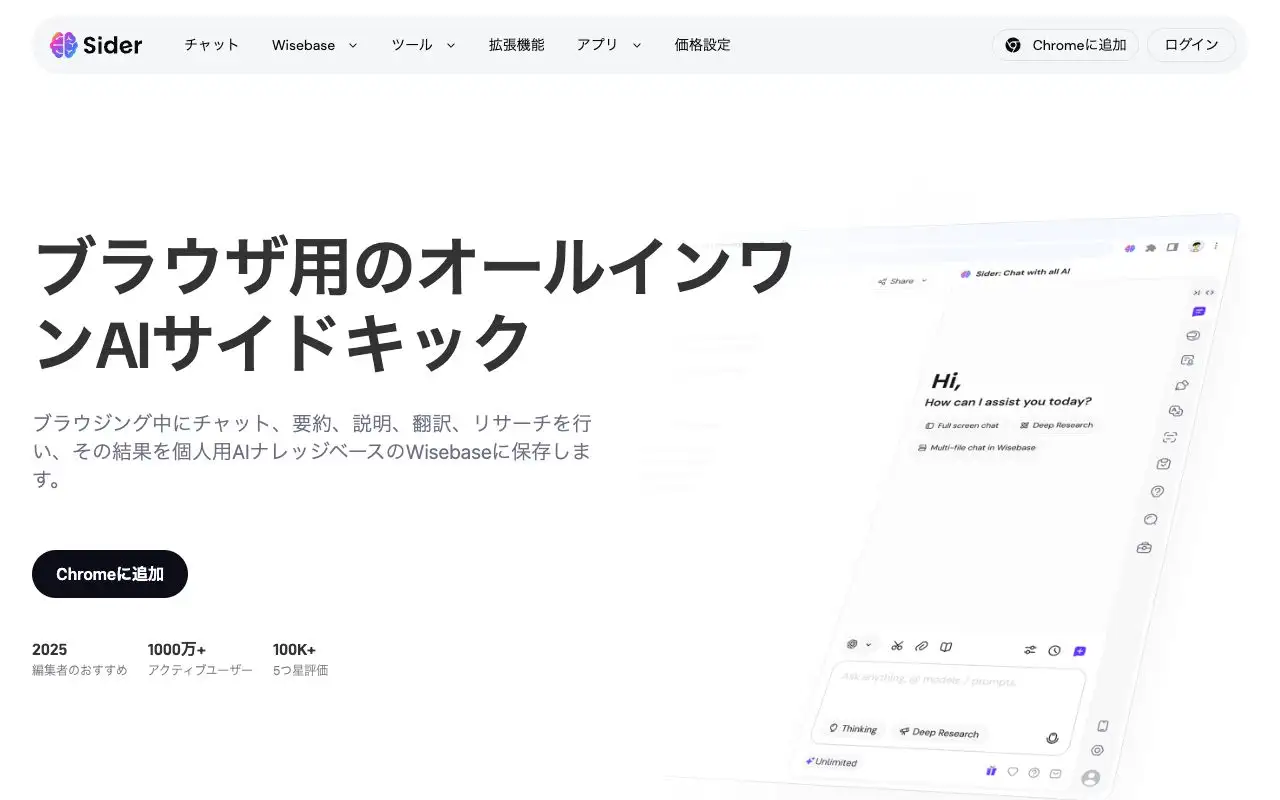Click the heart icon below chat input
The height and width of the screenshot is (800, 1280).
click(1012, 772)
